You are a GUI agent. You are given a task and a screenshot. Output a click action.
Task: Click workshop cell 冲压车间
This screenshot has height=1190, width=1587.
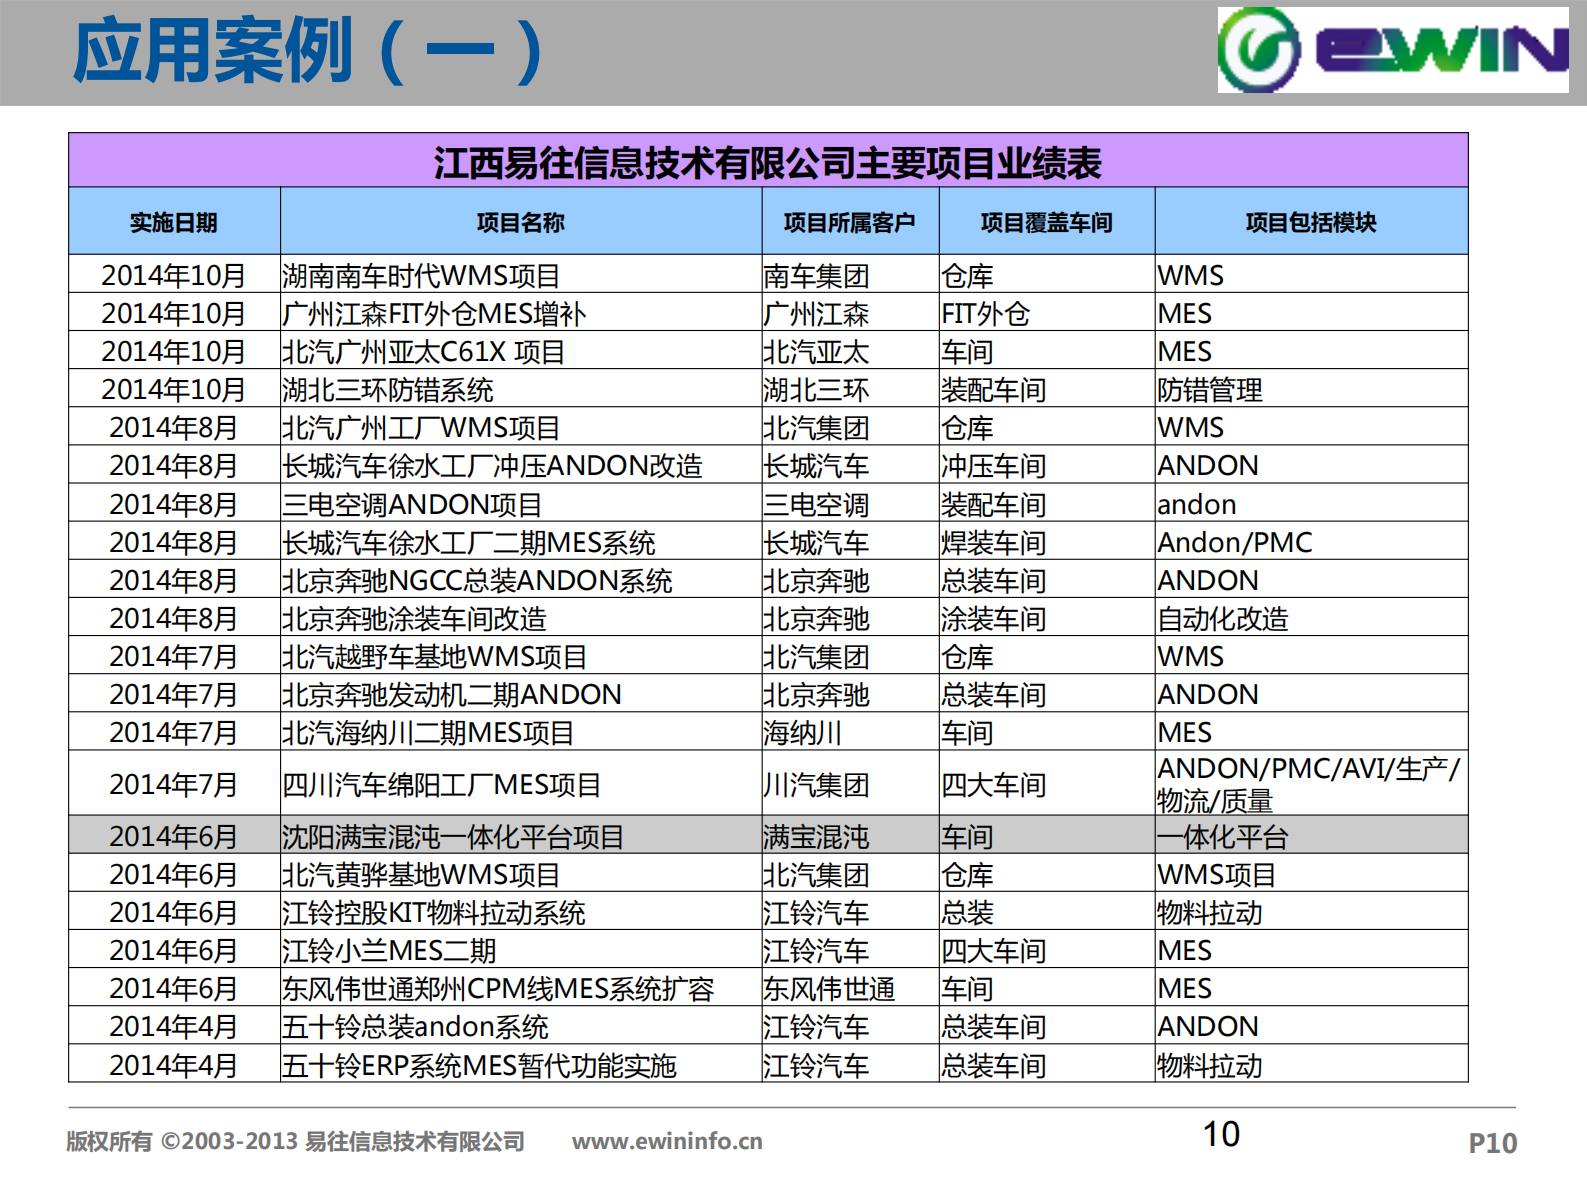(1047, 465)
